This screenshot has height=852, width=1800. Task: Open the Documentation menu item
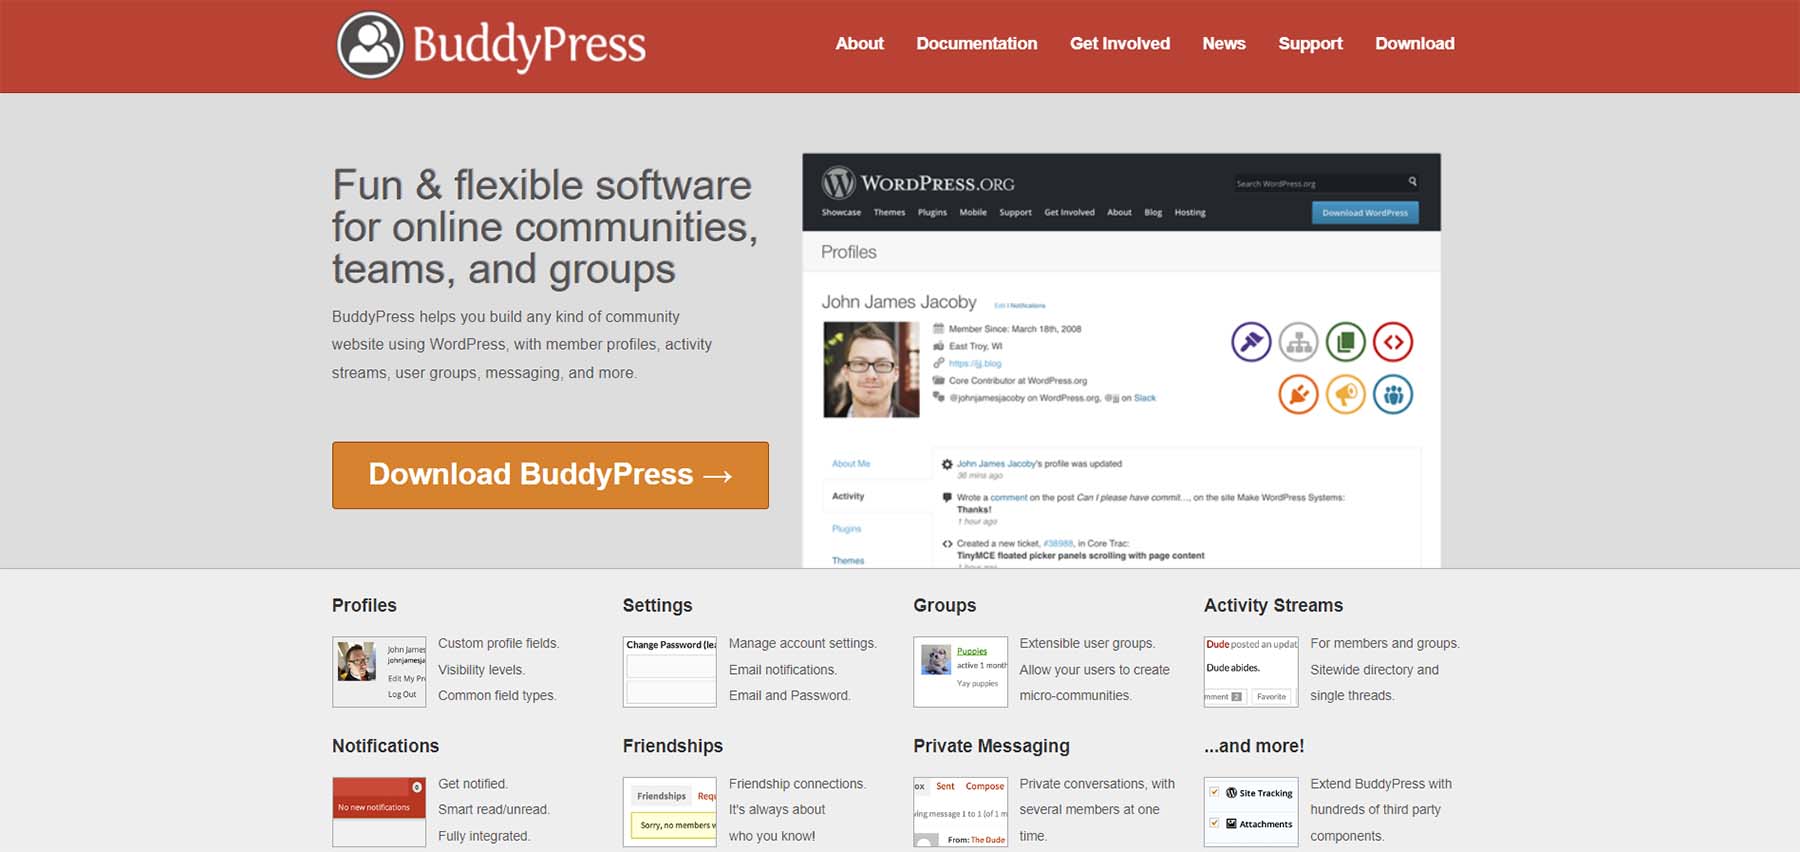tap(976, 44)
